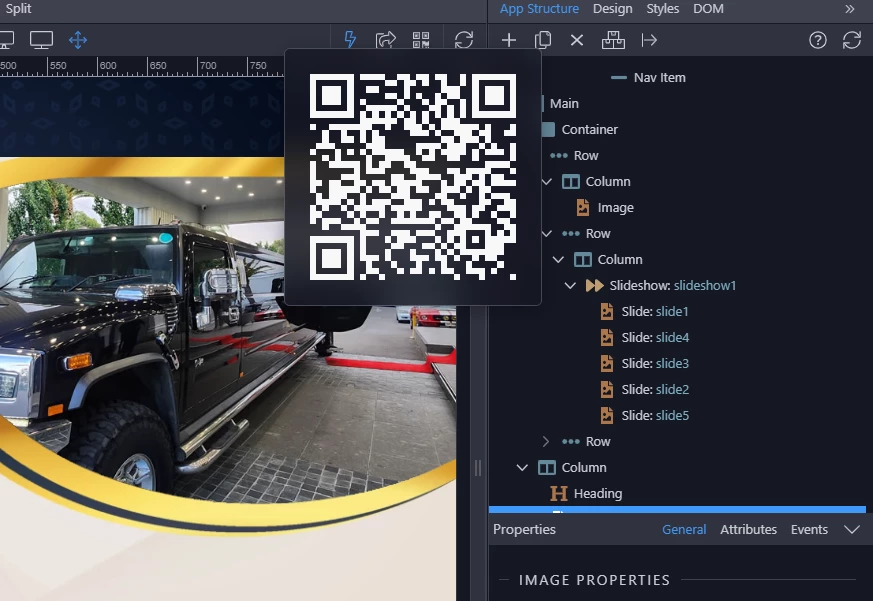The width and height of the screenshot is (873, 601).
Task: Select Slide: slide5 in the tree
Action: (655, 416)
